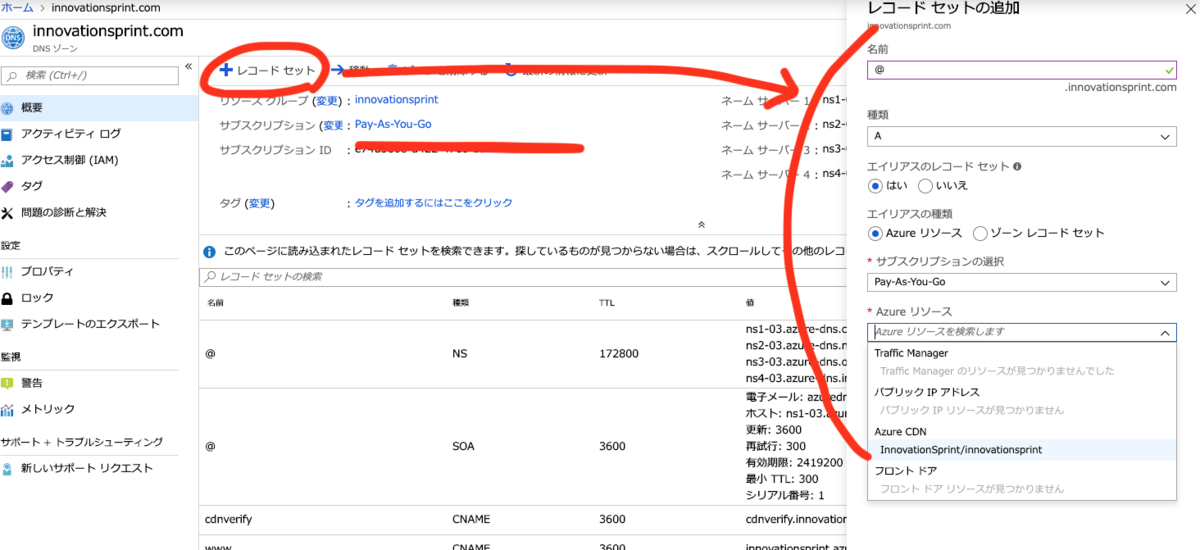Click 変更 next to サブスクリプション
The width and height of the screenshot is (1200, 550).
coord(332,126)
